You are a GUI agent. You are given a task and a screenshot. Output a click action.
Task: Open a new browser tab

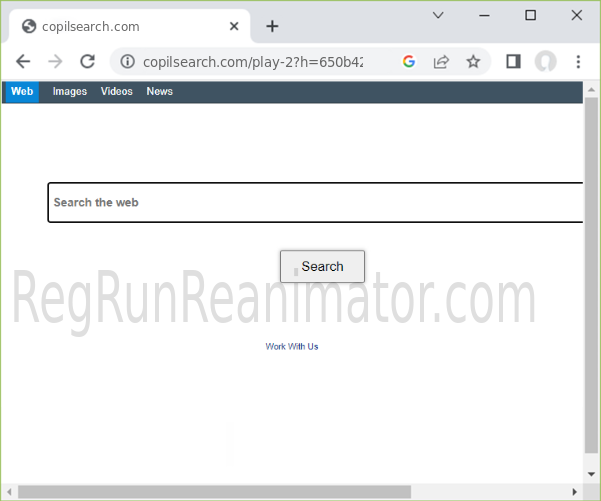click(272, 26)
